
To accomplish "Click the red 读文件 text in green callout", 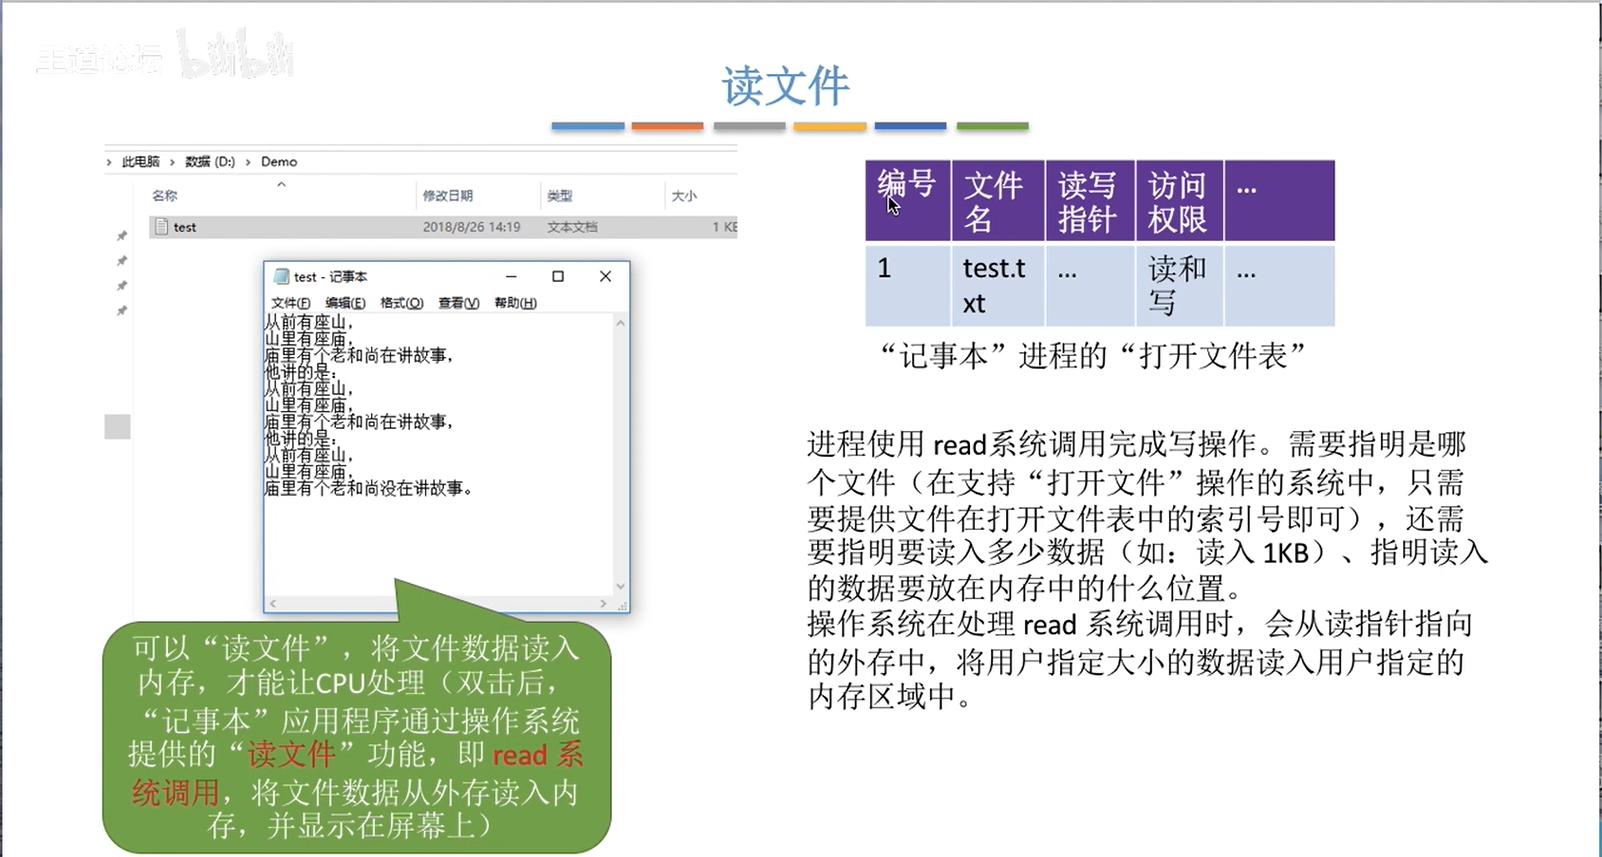I will [291, 755].
